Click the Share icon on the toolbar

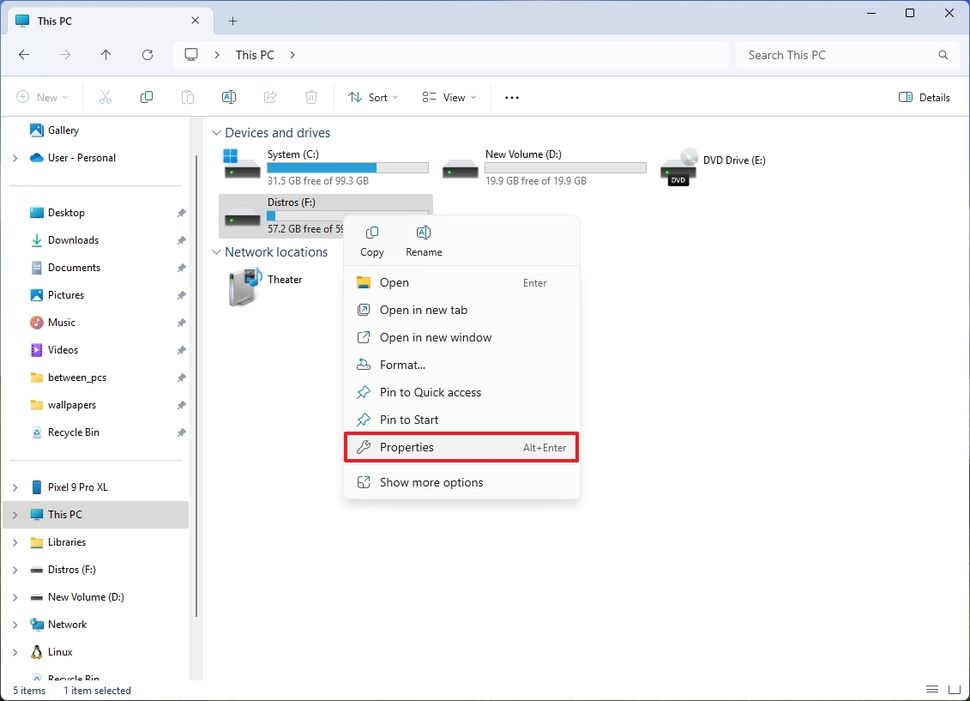tap(269, 97)
